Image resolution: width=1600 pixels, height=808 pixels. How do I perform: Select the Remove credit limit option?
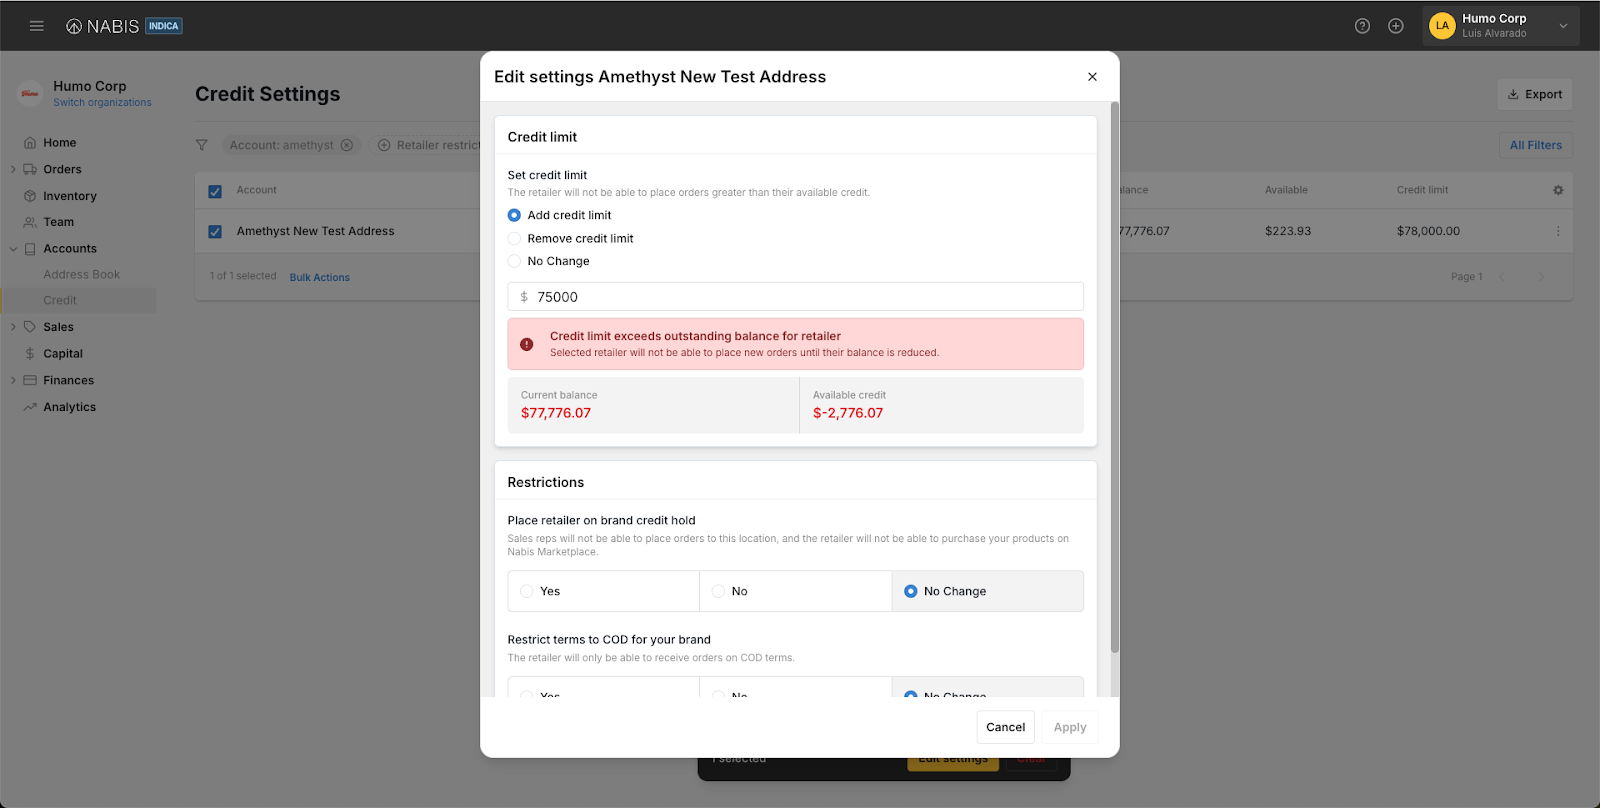pyautogui.click(x=515, y=239)
